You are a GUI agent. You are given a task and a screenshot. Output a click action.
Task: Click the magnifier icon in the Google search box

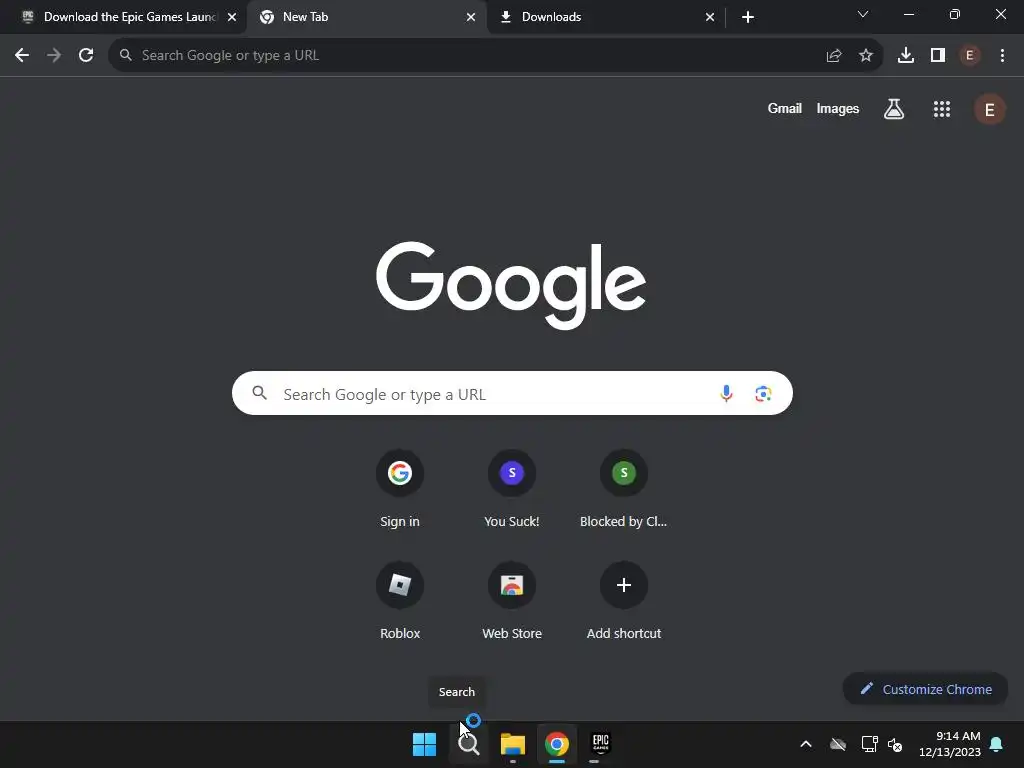coord(260,393)
